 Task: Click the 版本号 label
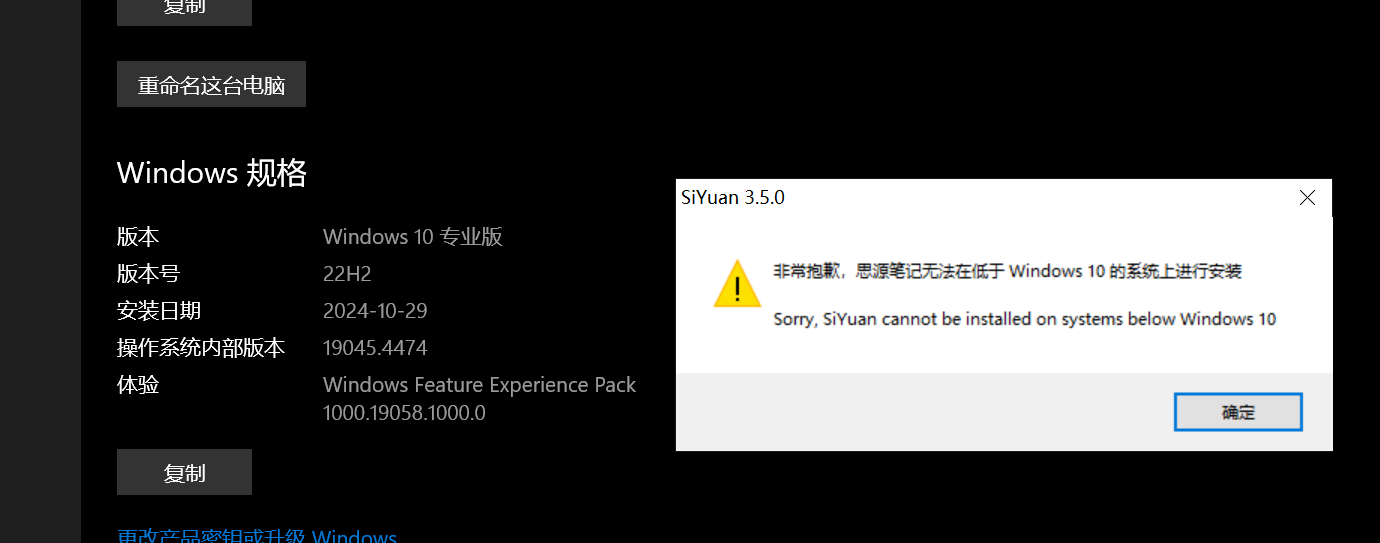tap(148, 274)
